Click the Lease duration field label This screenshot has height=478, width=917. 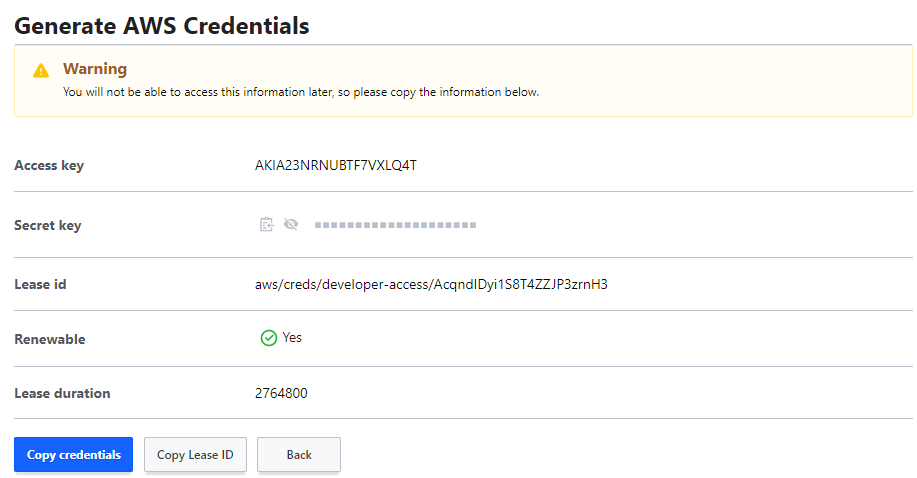pos(63,393)
